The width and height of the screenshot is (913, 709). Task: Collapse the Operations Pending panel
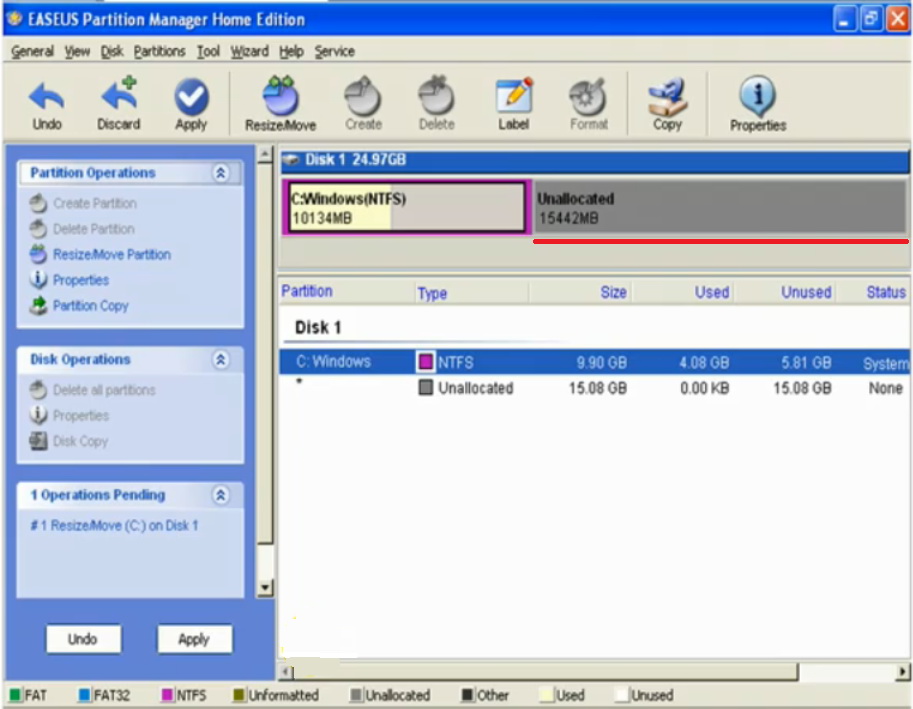pos(220,495)
